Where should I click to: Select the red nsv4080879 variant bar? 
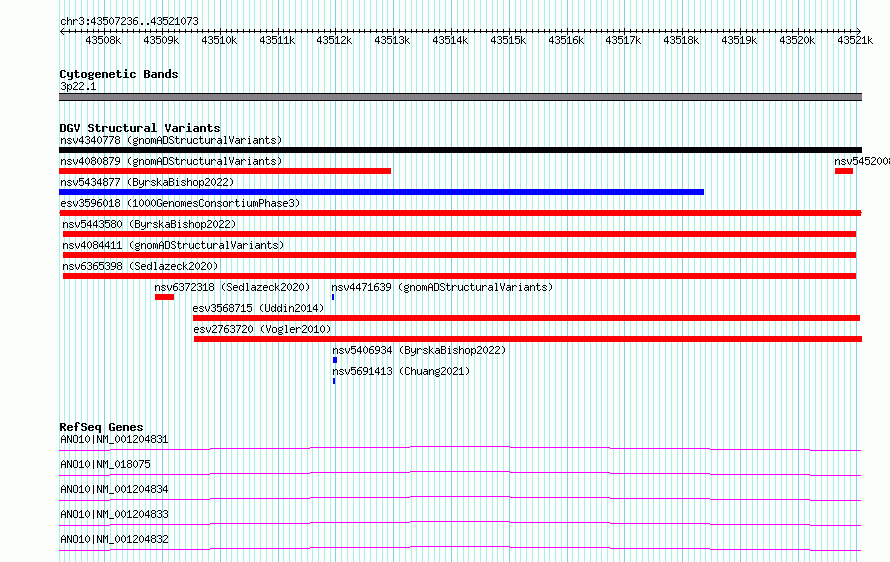[225, 171]
